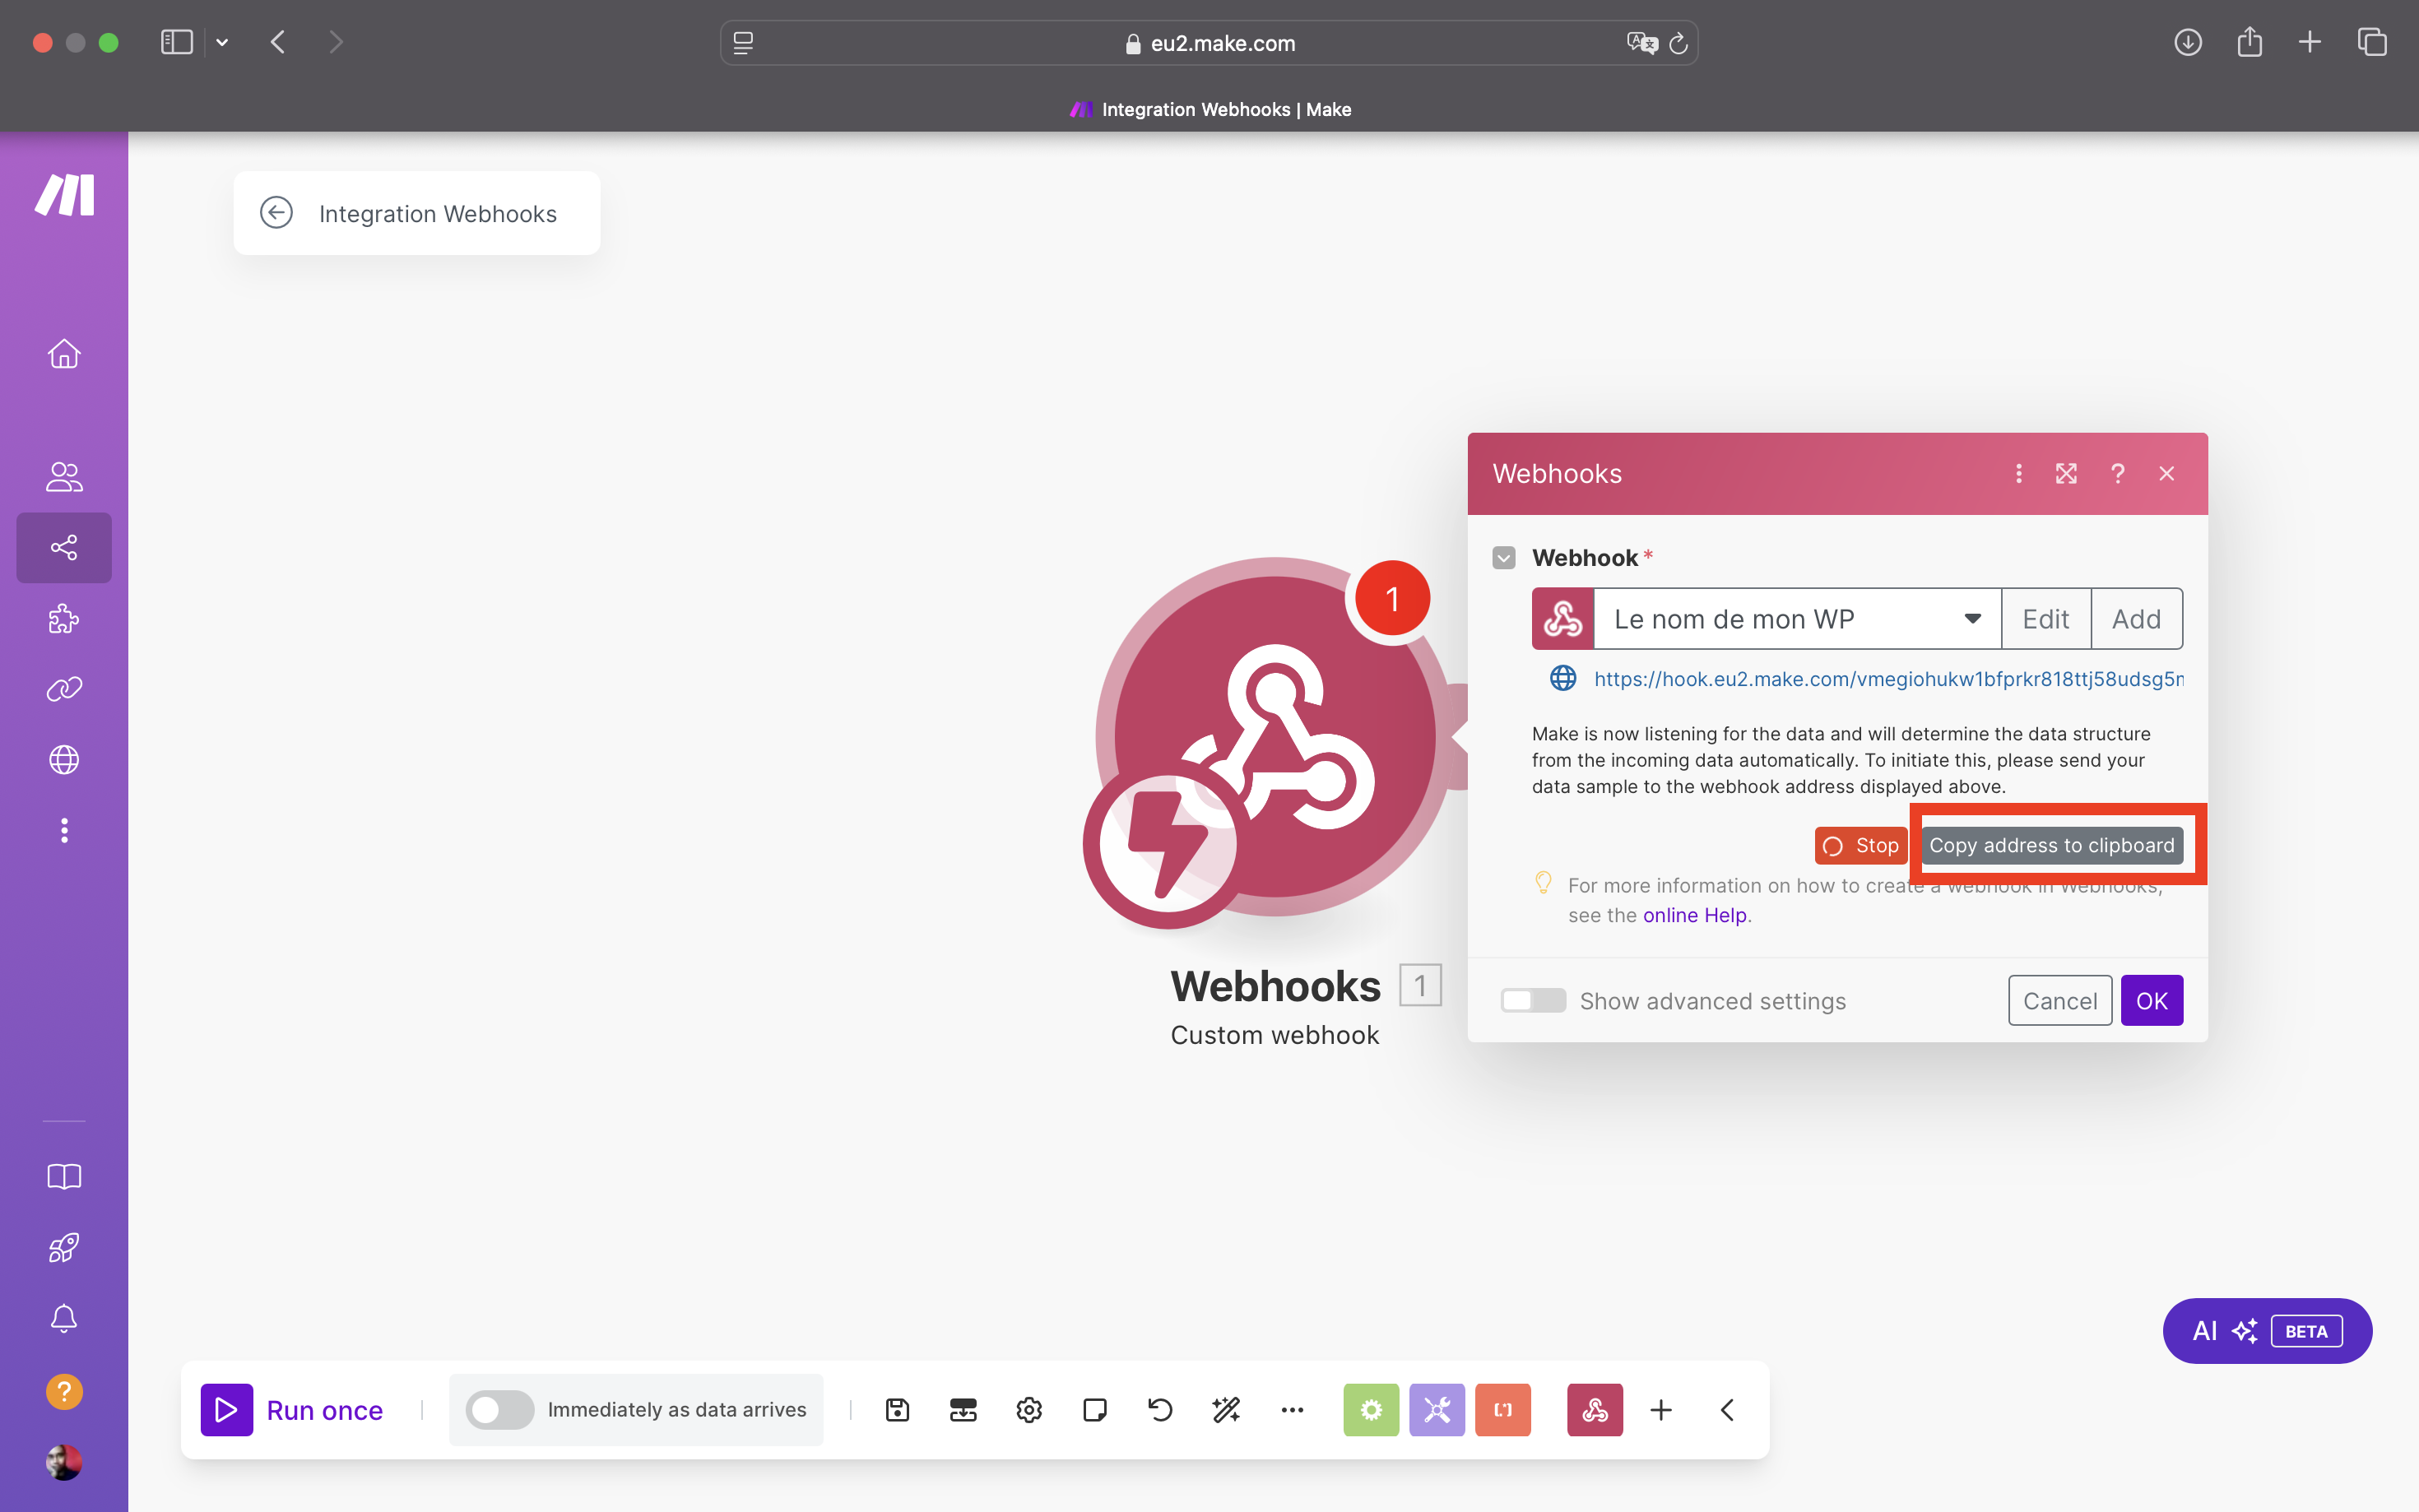The width and height of the screenshot is (2419, 1512).
Task: Open the Templates puzzle icon in the sidebar
Action: 64,619
